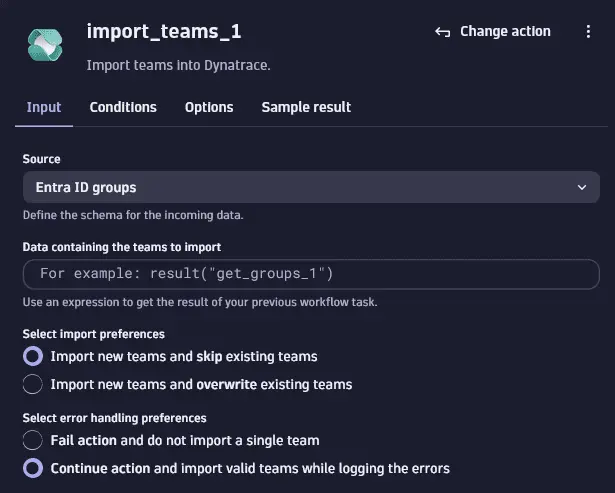View the Sample result tab

(x=306, y=107)
